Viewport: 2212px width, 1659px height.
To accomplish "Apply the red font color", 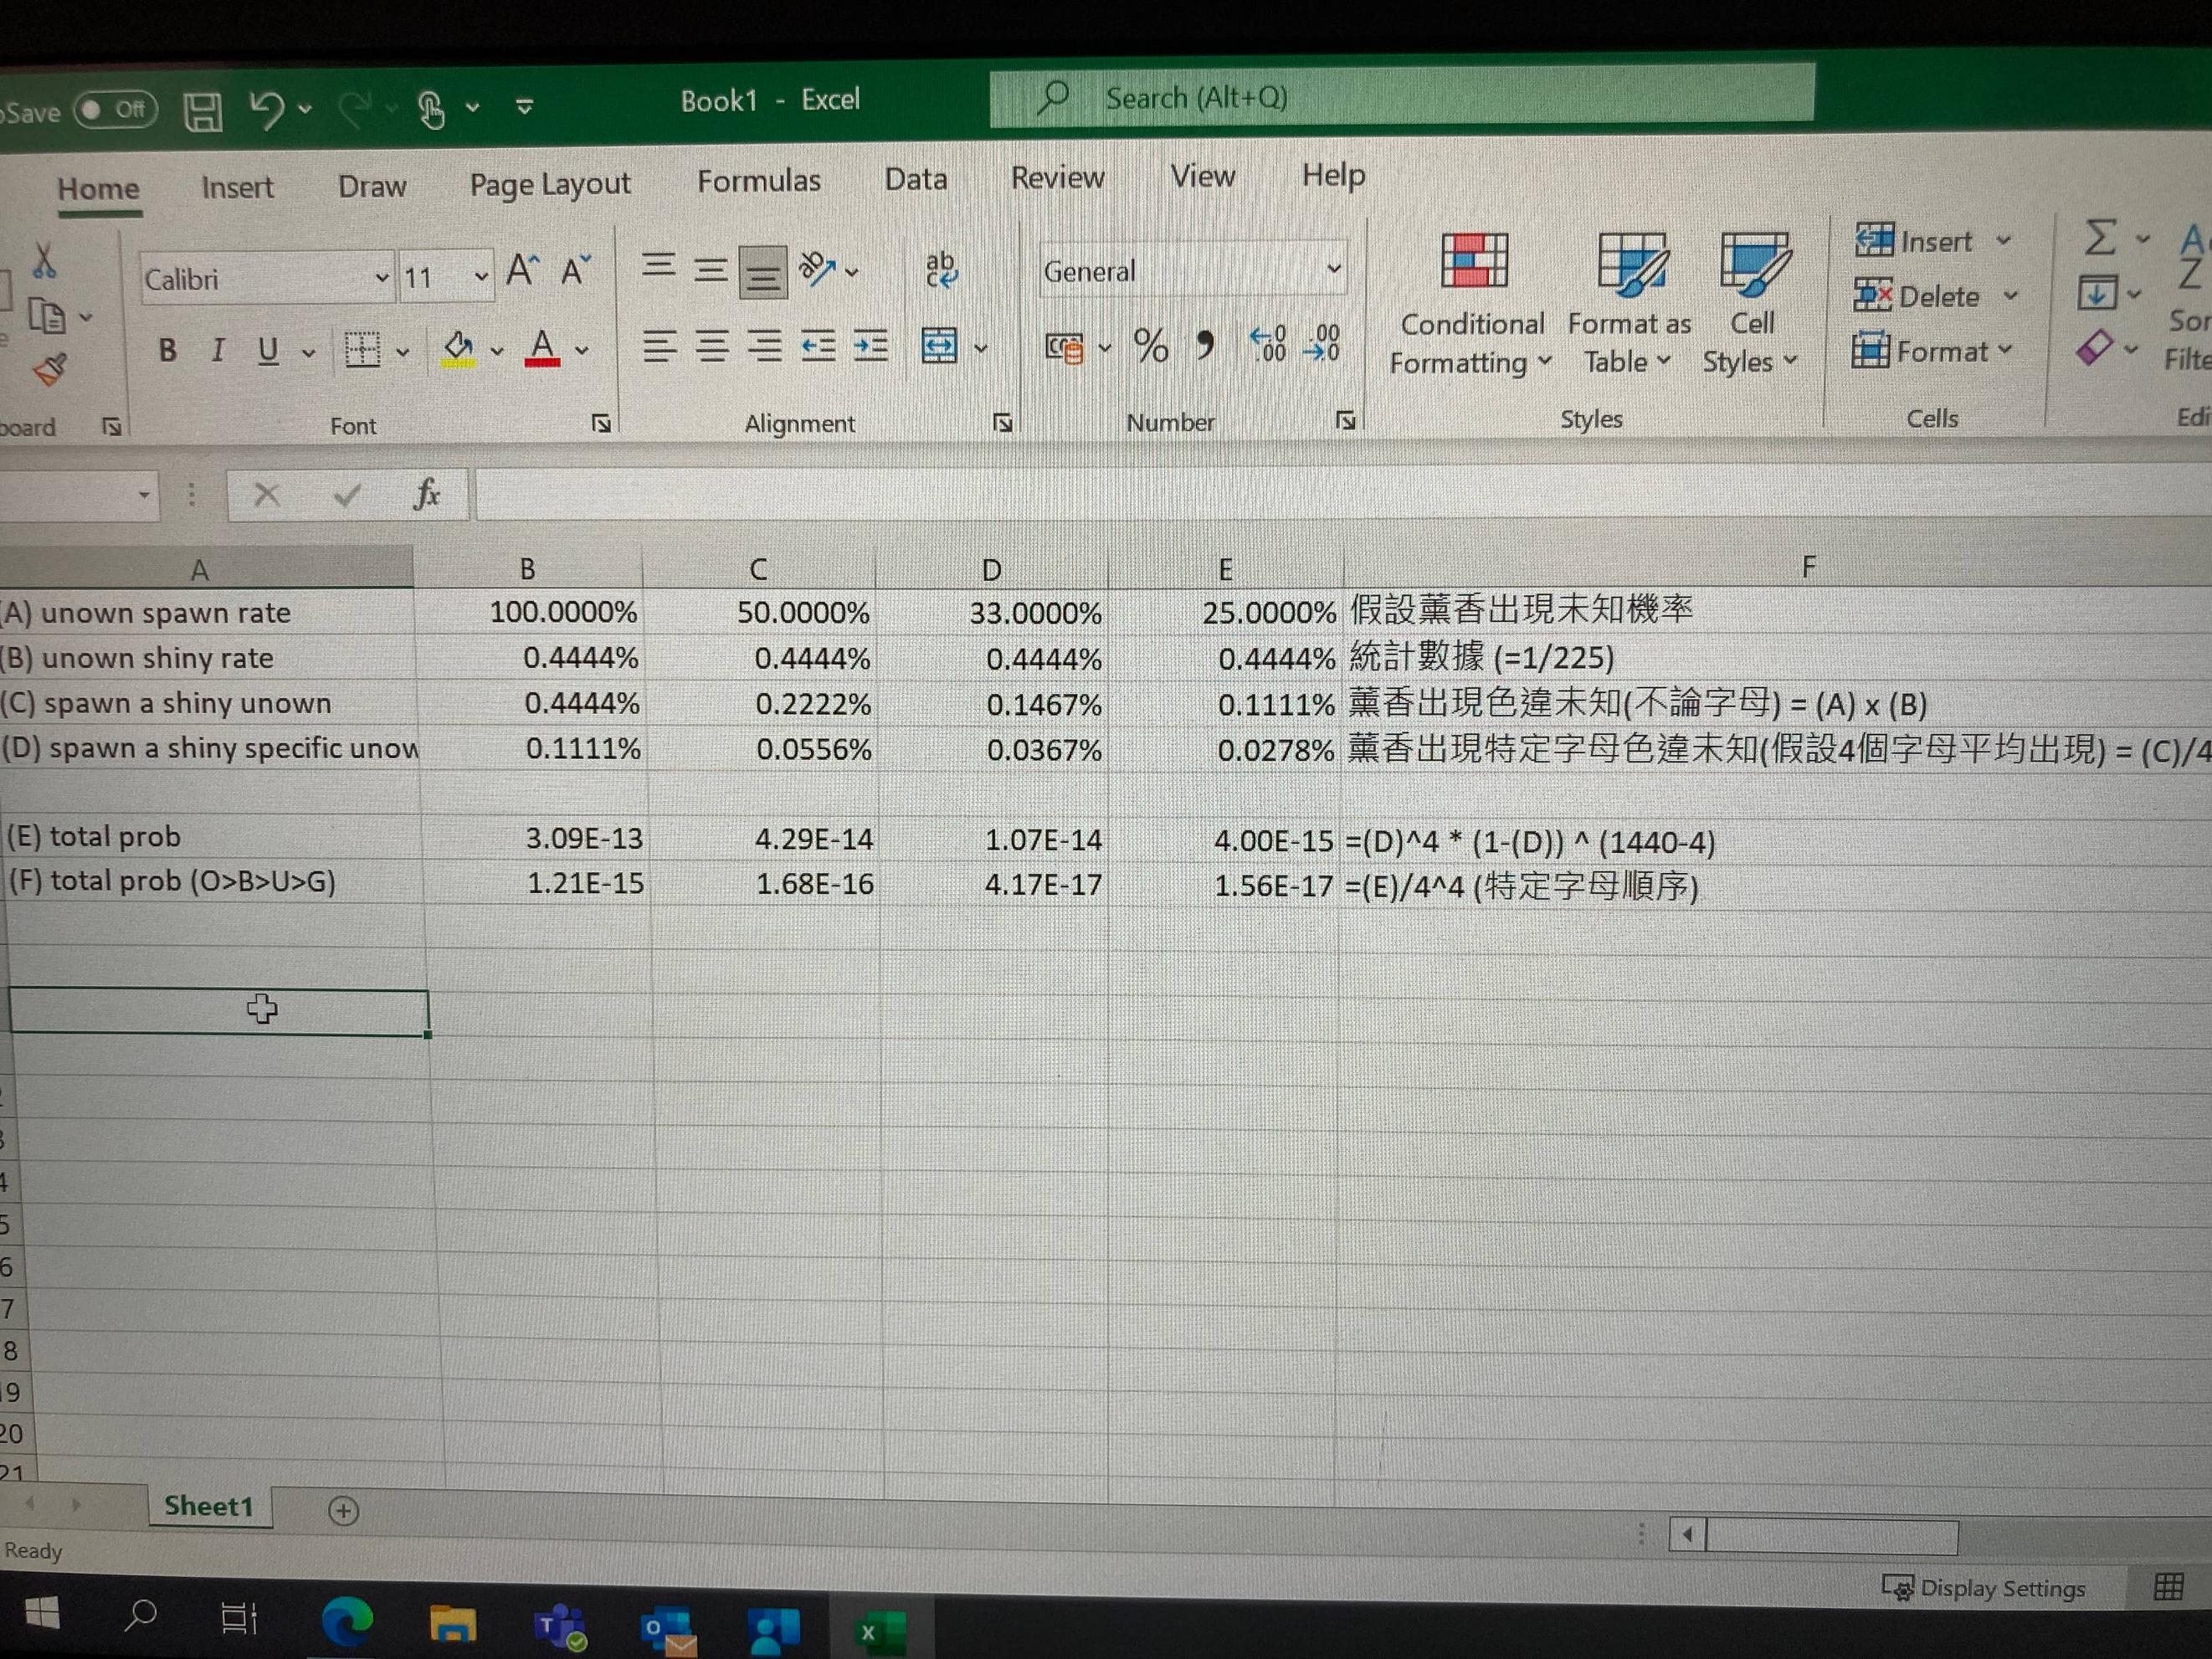I will 542,348.
